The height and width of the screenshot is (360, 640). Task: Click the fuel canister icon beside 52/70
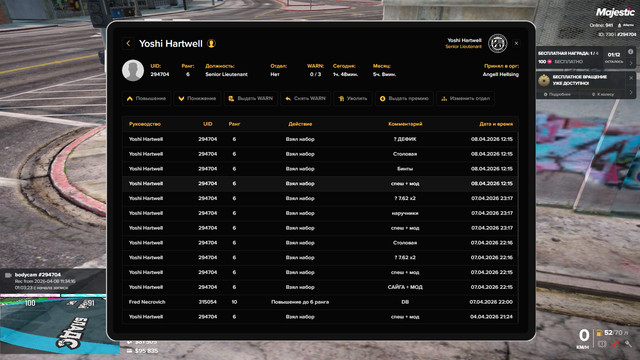(599, 333)
